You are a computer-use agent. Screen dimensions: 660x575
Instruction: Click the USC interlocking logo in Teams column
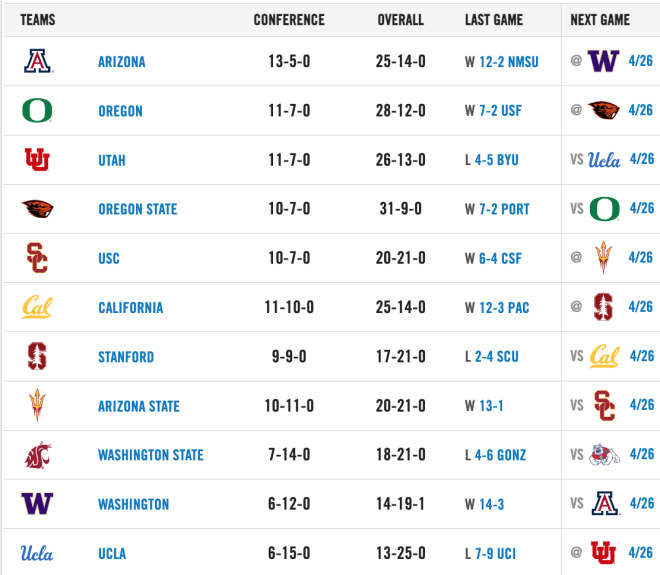click(x=37, y=258)
